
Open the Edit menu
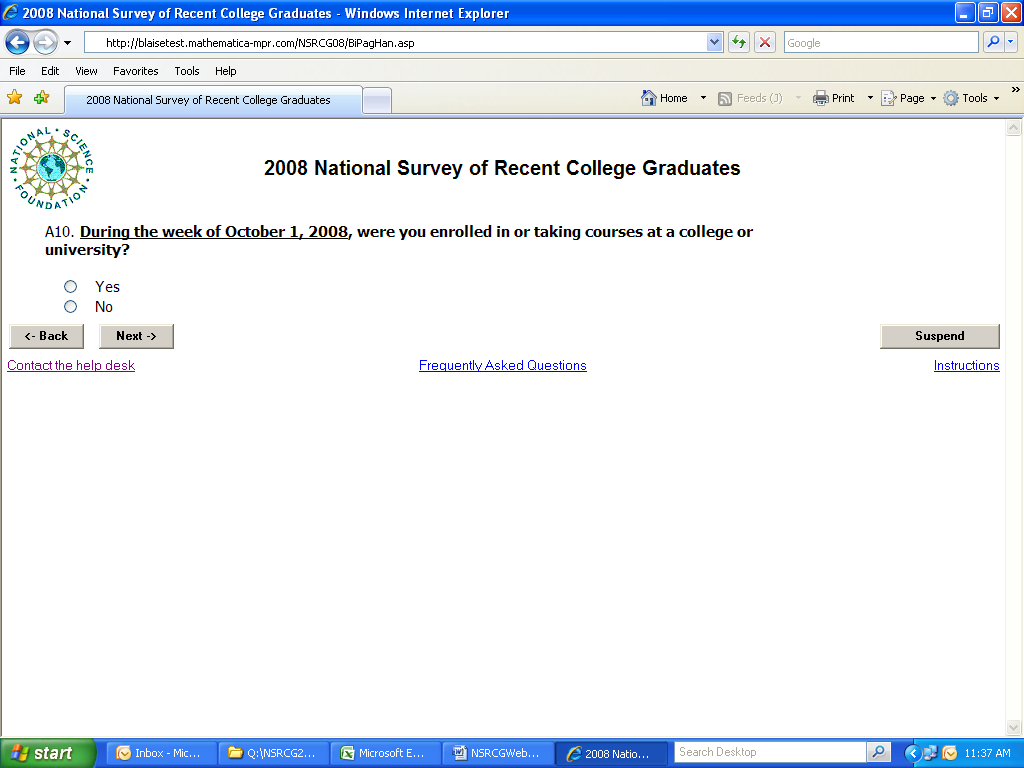[x=50, y=71]
